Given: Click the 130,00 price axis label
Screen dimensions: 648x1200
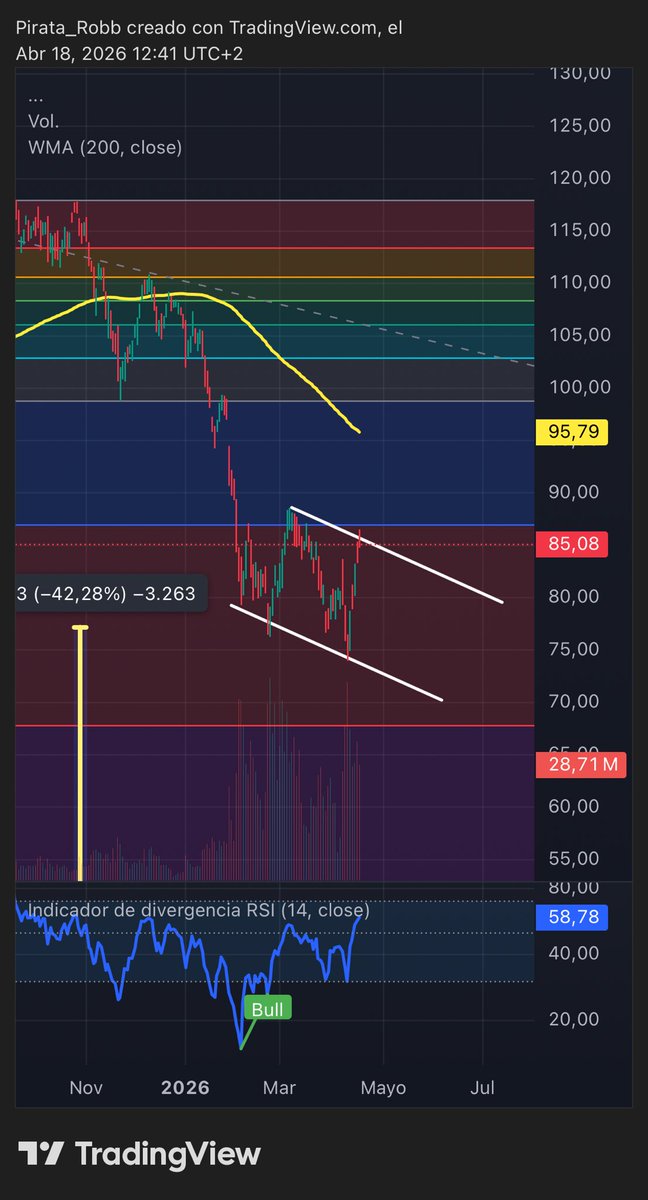Looking at the screenshot, I should (580, 73).
